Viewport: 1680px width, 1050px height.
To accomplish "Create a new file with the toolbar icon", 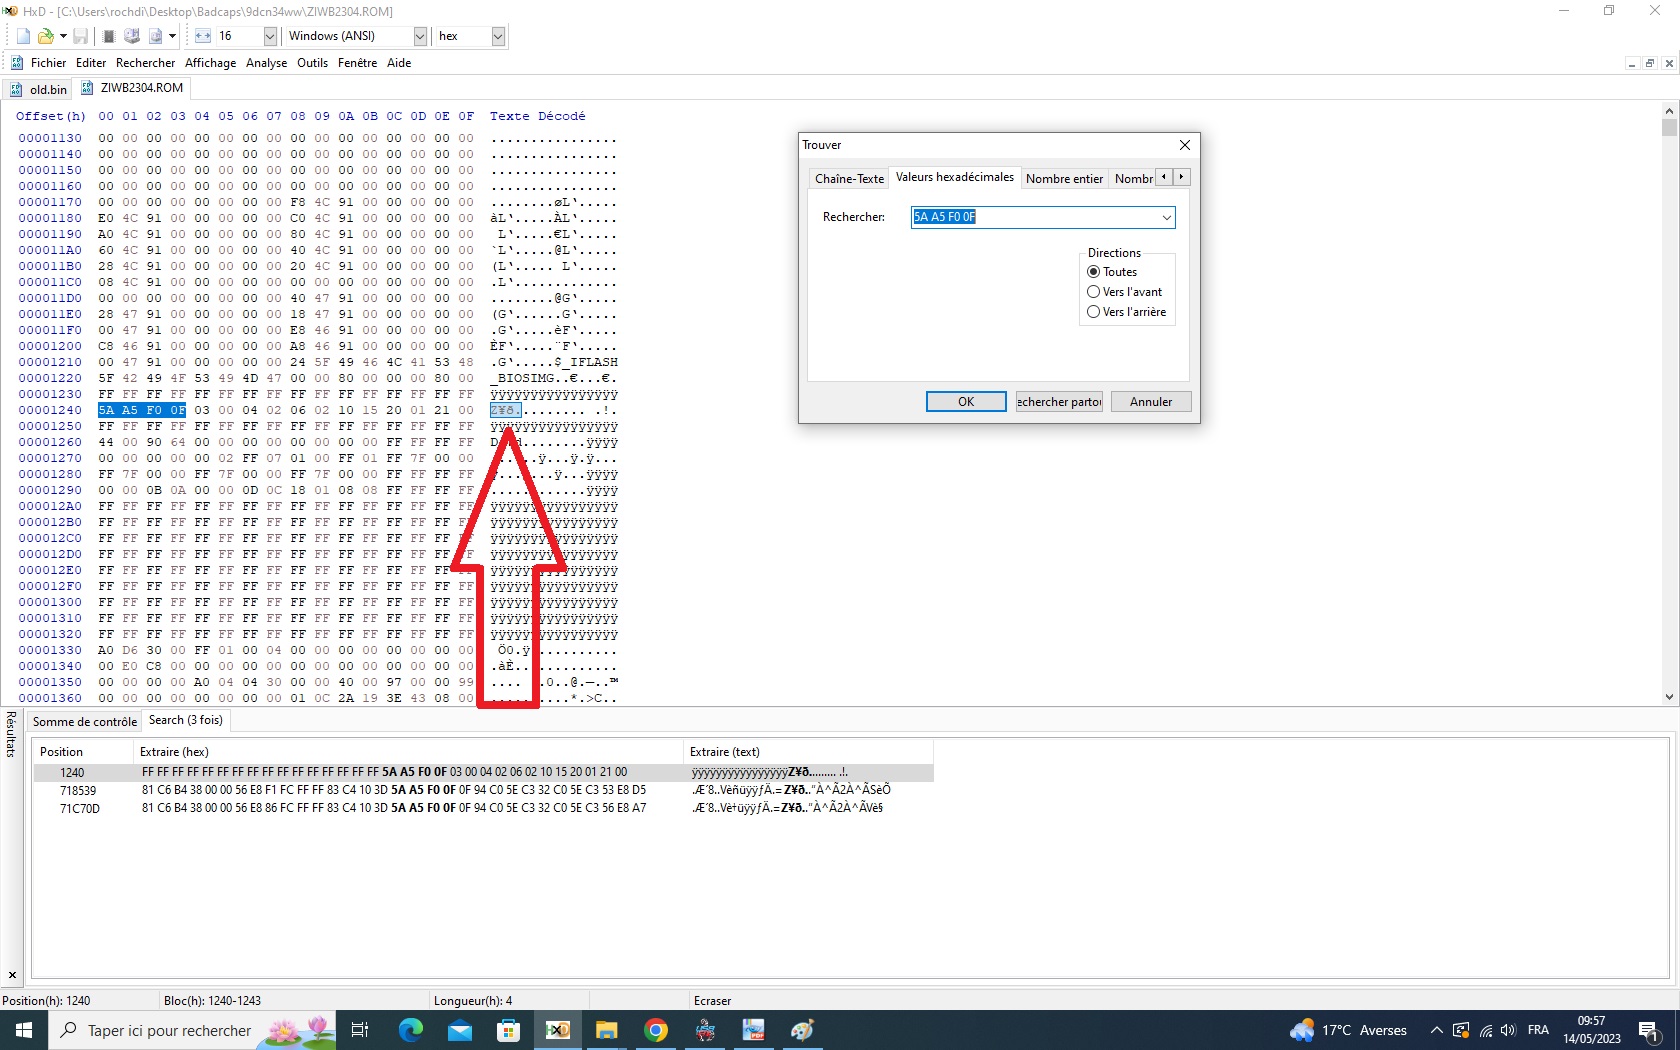I will pos(24,36).
